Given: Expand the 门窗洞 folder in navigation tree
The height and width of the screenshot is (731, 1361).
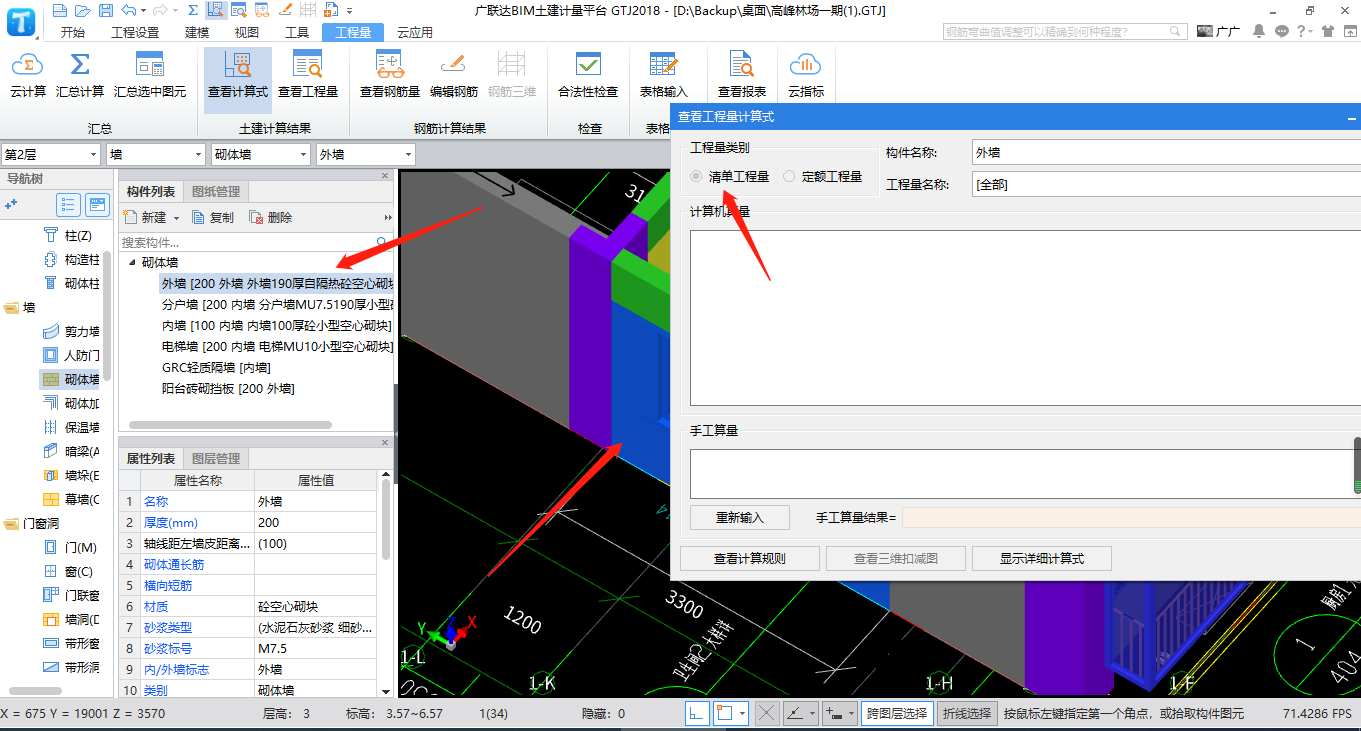Looking at the screenshot, I should (12, 523).
